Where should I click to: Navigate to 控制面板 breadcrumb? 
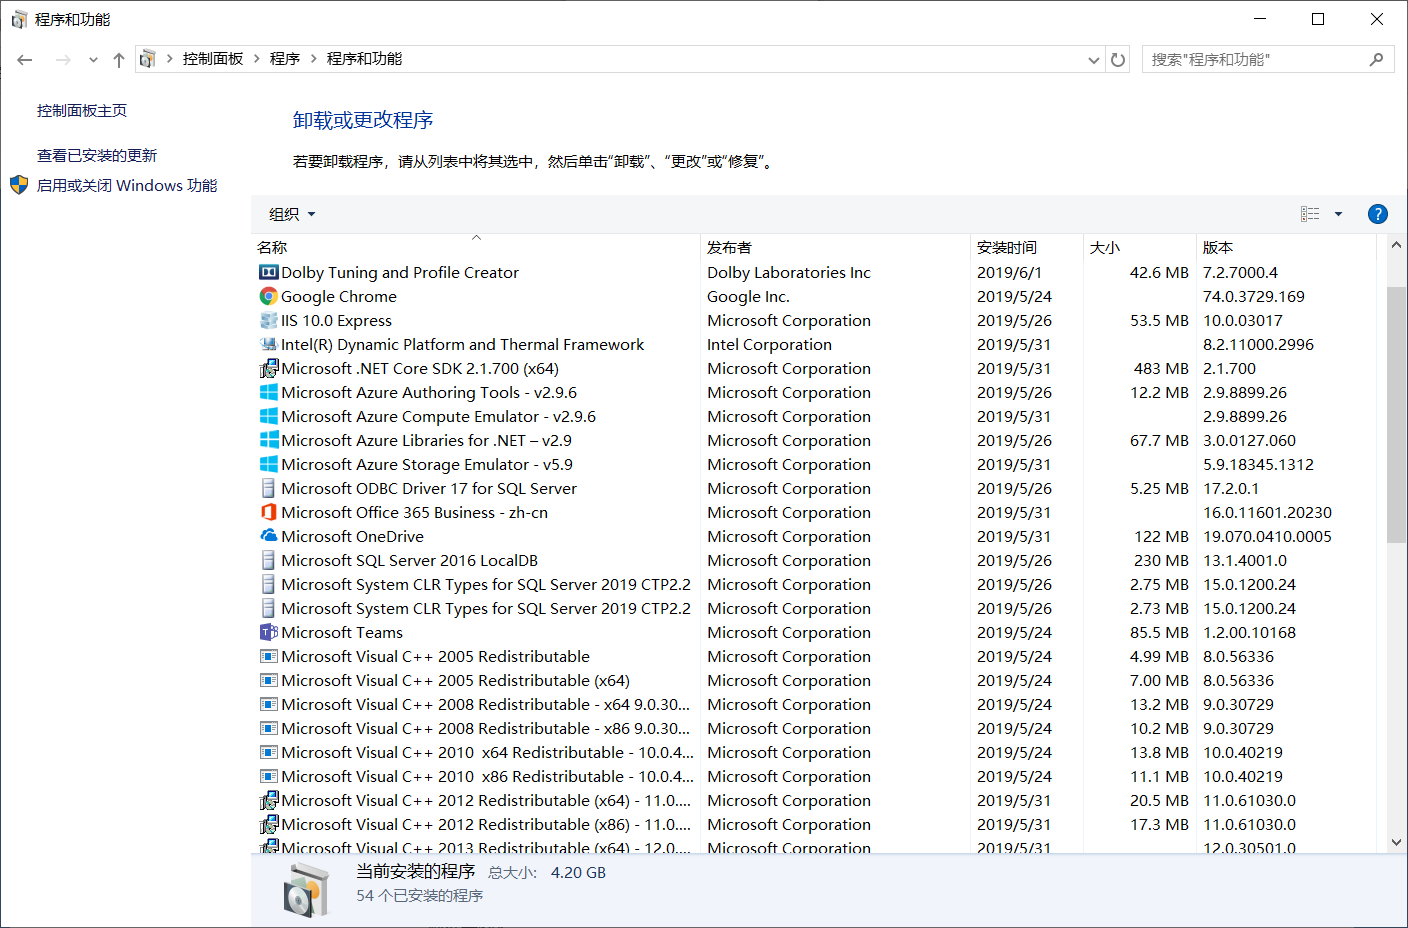pyautogui.click(x=213, y=59)
